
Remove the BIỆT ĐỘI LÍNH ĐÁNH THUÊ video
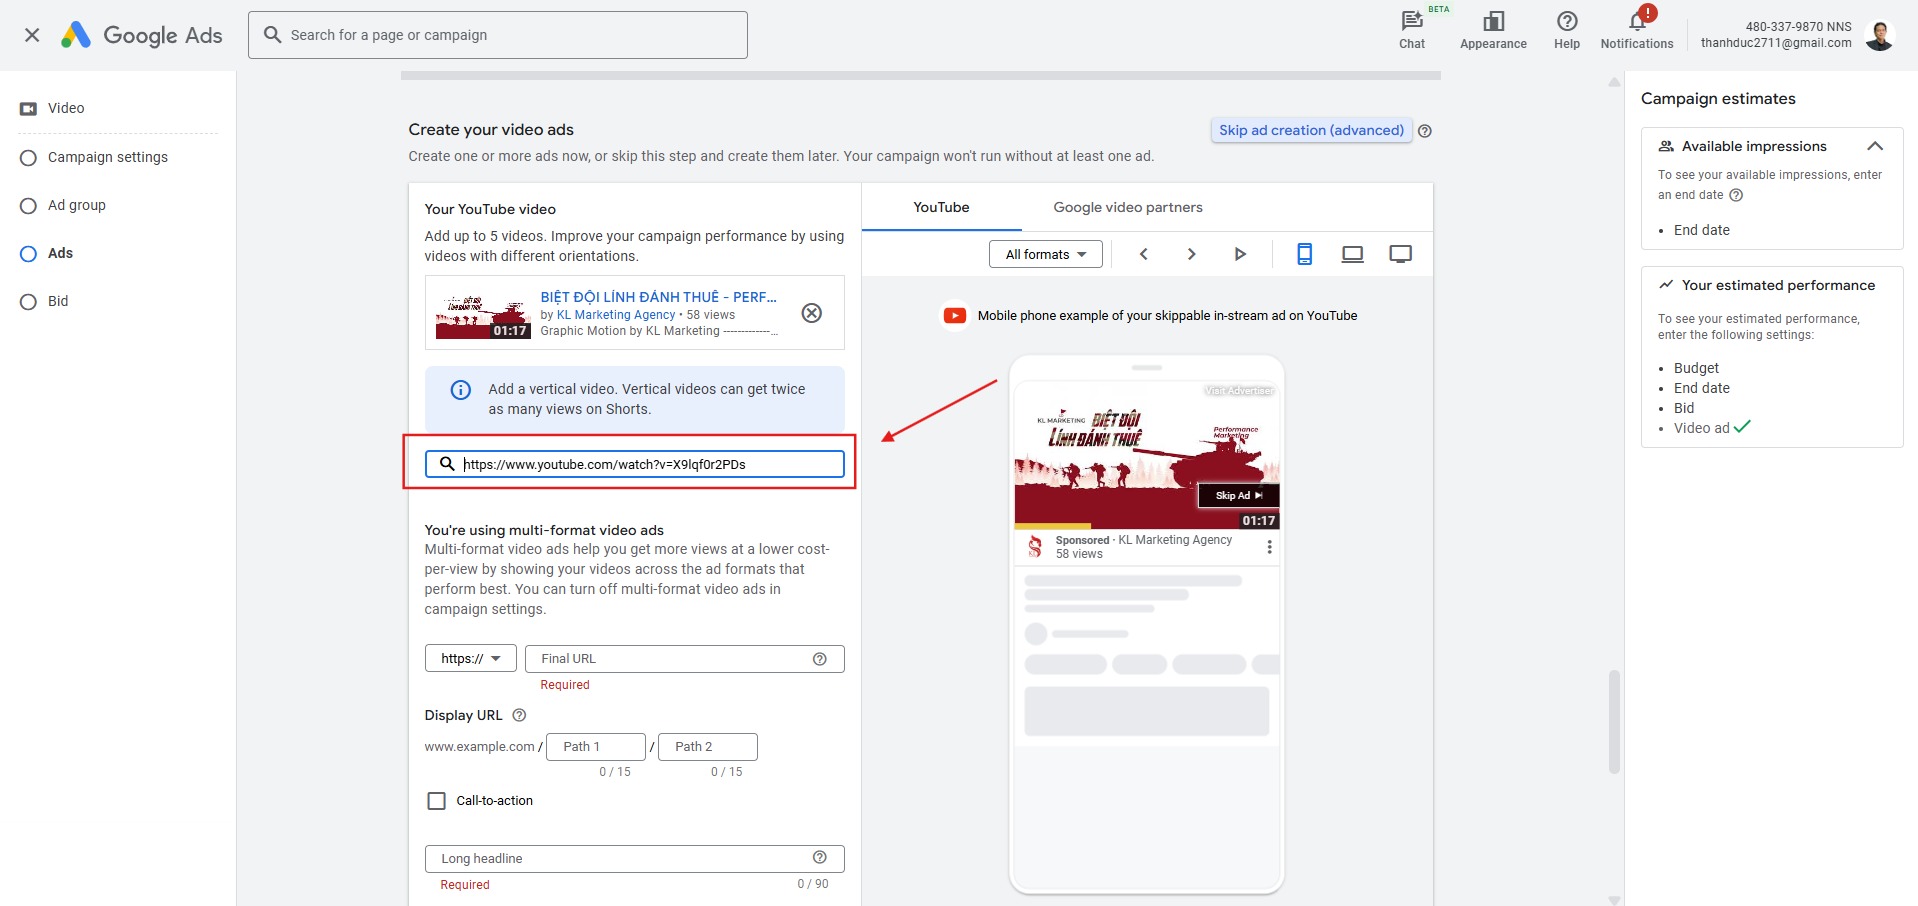point(811,313)
